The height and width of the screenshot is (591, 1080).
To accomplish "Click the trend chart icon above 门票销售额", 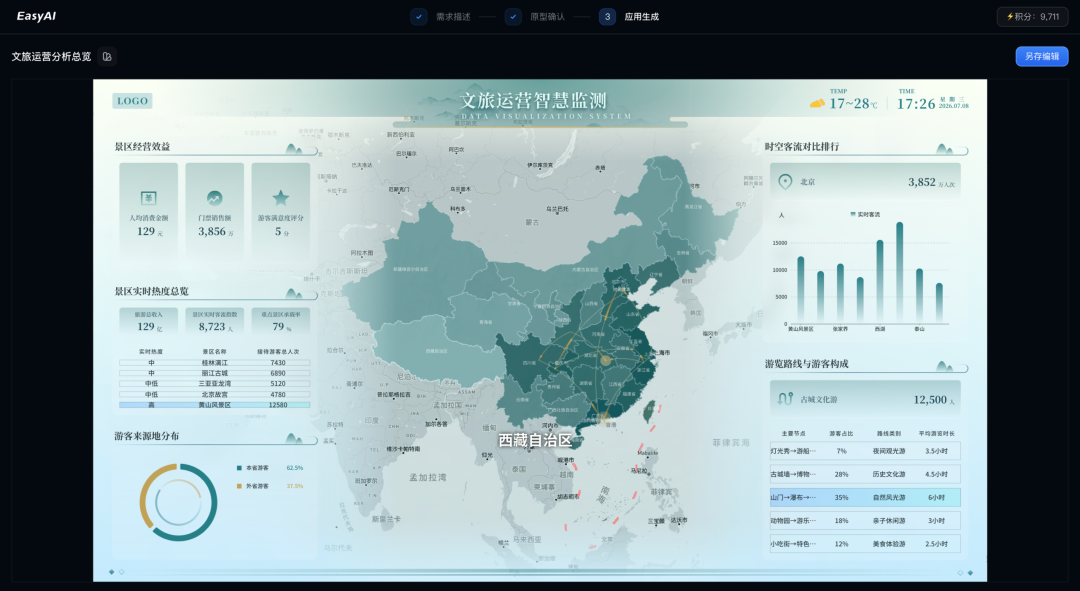I will point(215,198).
